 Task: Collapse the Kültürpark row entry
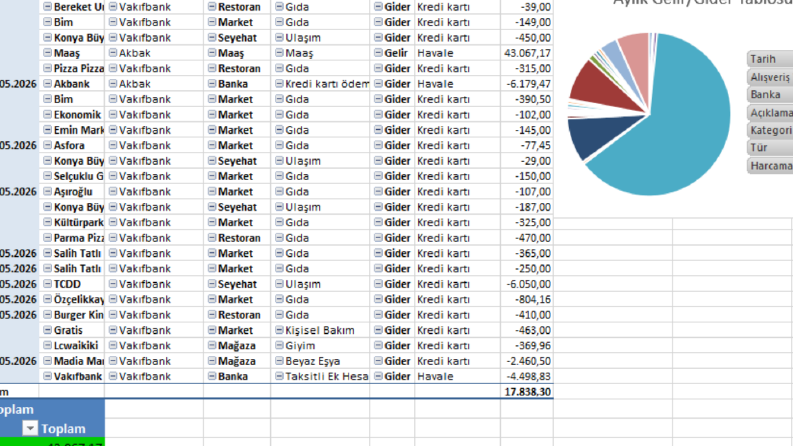pos(48,222)
